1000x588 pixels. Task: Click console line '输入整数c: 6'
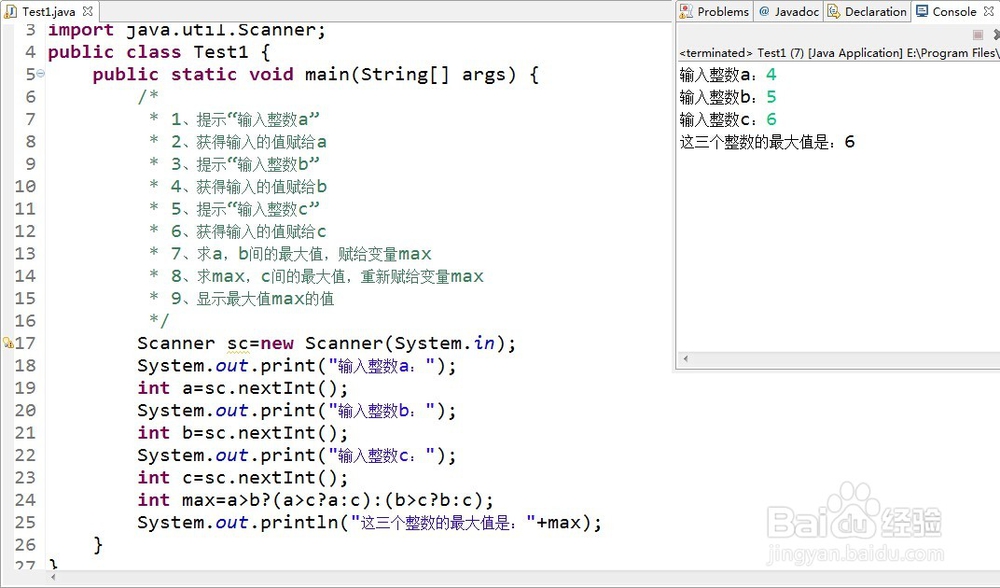click(x=728, y=119)
